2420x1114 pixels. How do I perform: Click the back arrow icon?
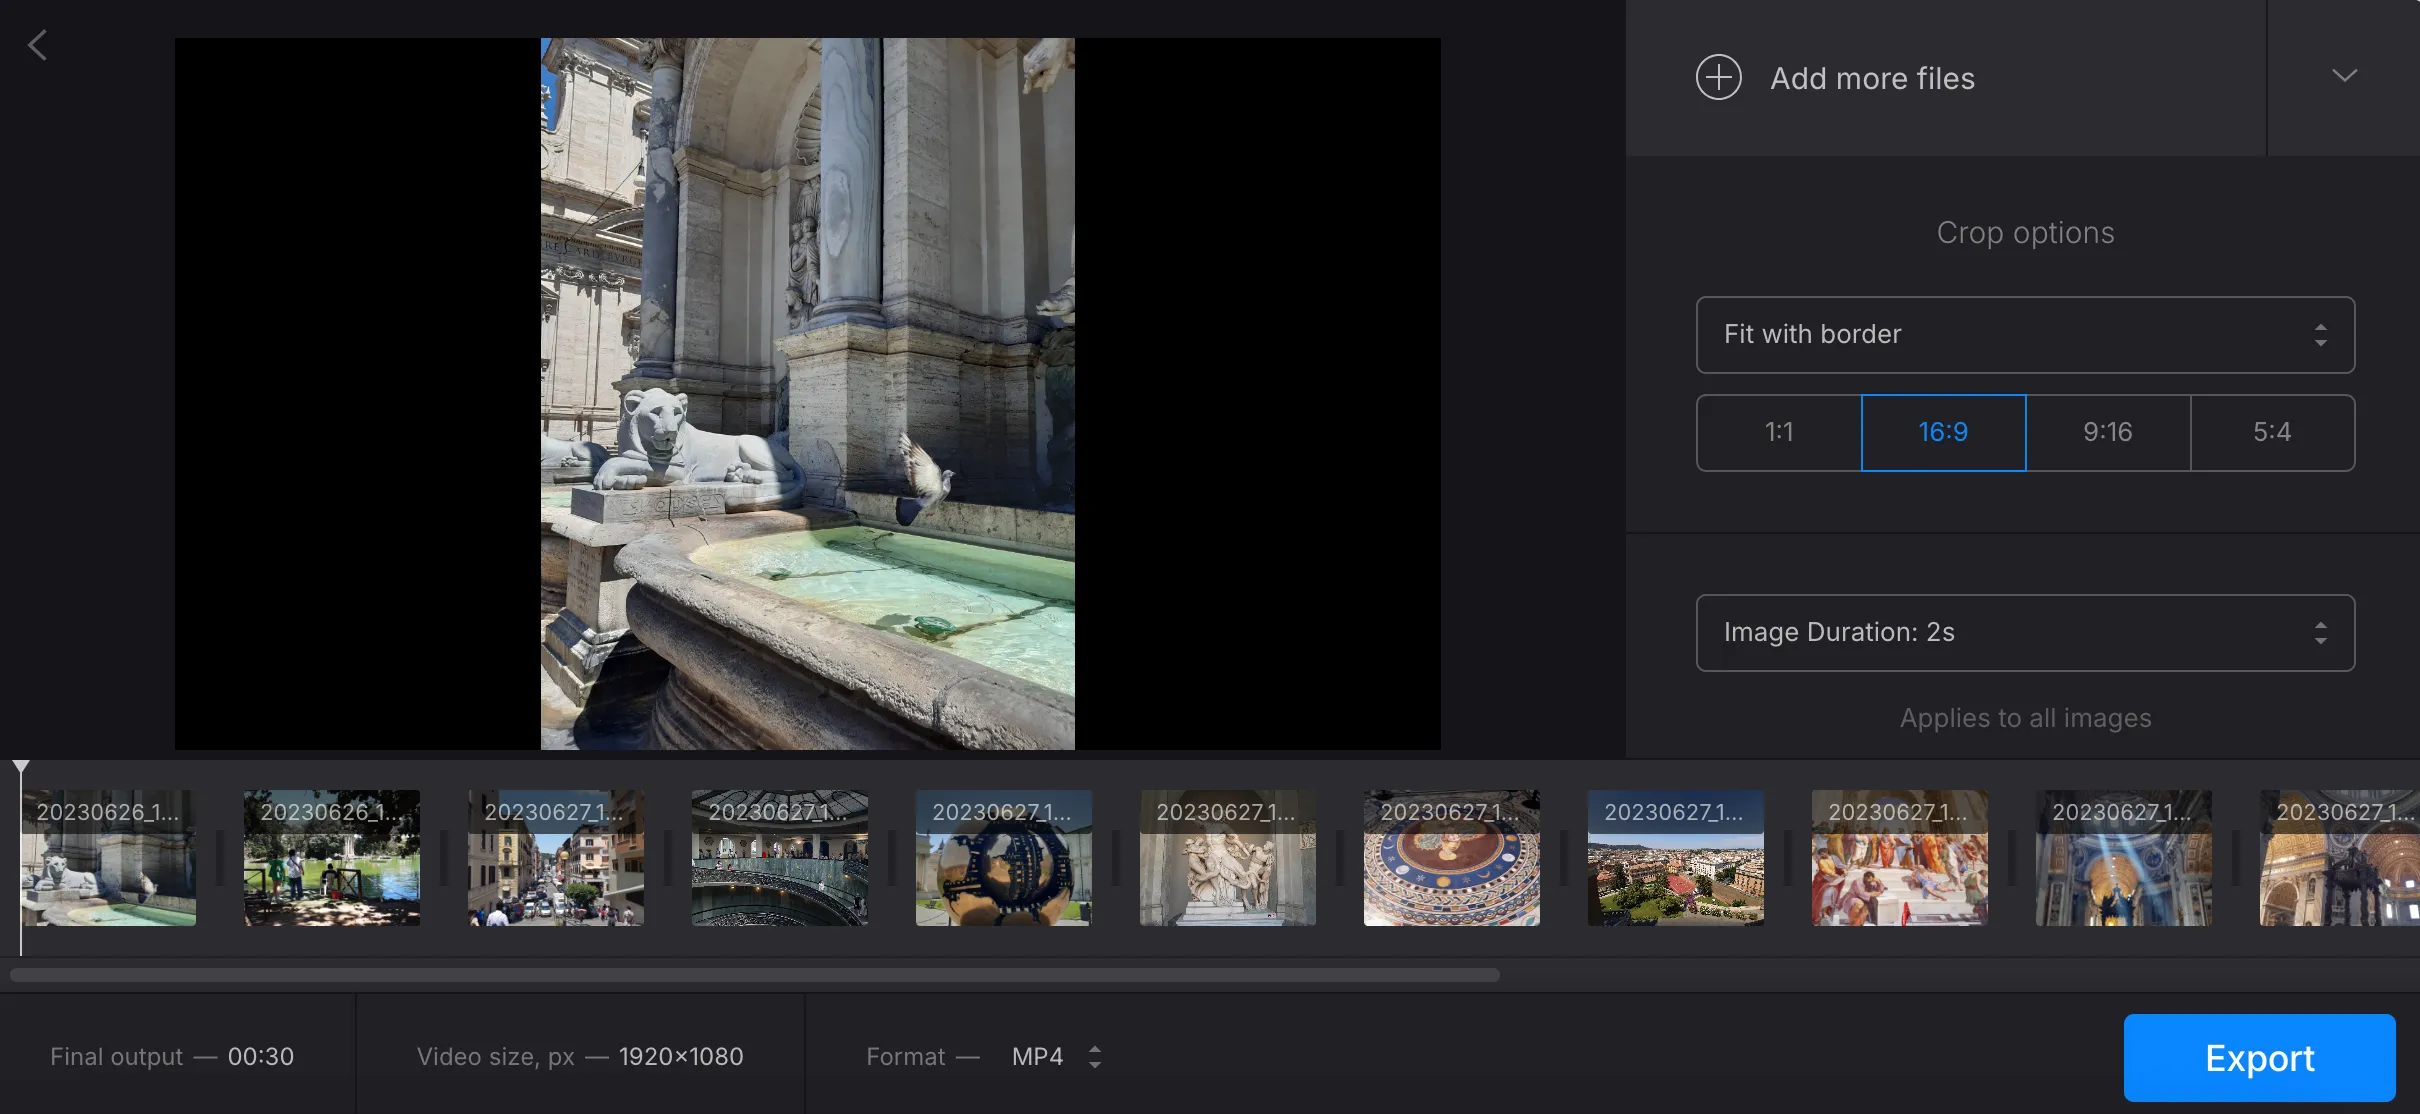pos(38,45)
